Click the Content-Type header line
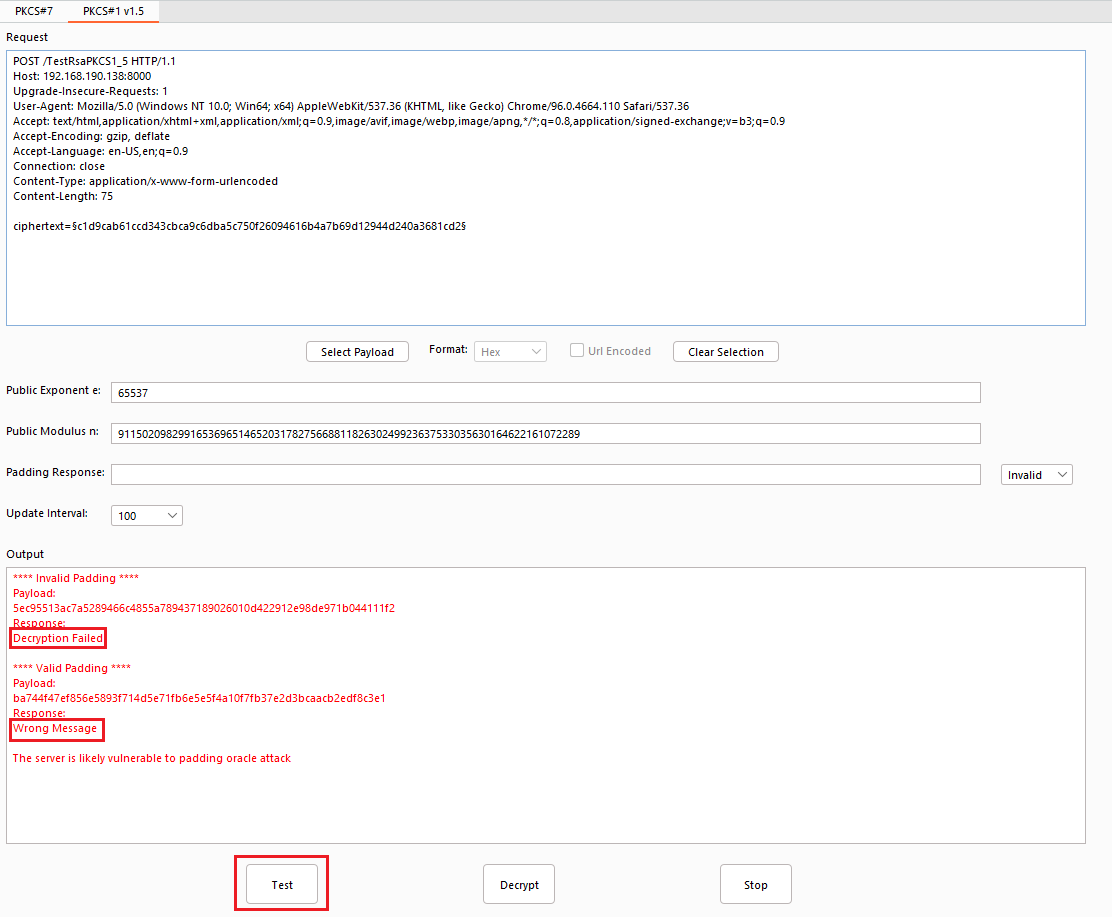This screenshot has height=917, width=1113. (x=146, y=182)
